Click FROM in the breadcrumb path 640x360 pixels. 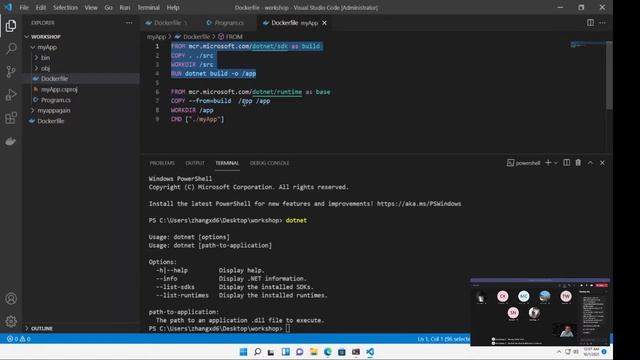click(234, 36)
